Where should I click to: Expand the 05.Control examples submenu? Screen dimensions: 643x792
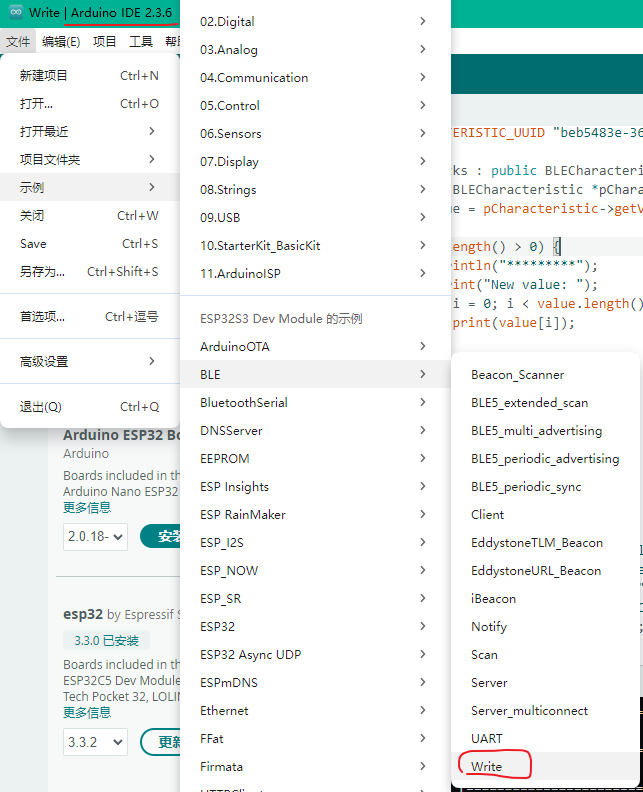pyautogui.click(x=315, y=106)
